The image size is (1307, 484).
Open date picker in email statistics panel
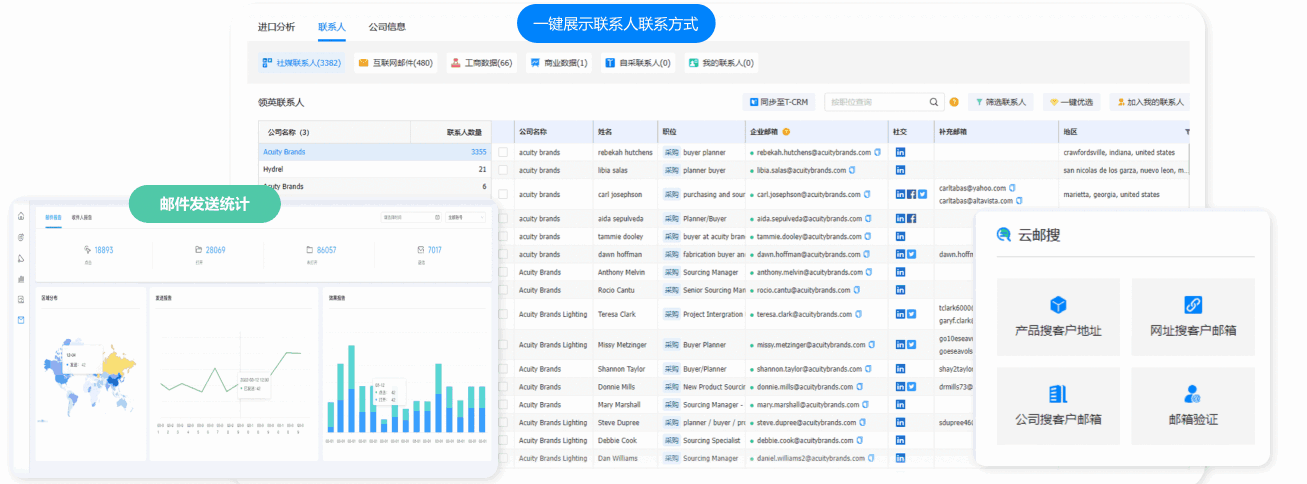pyautogui.click(x=411, y=216)
